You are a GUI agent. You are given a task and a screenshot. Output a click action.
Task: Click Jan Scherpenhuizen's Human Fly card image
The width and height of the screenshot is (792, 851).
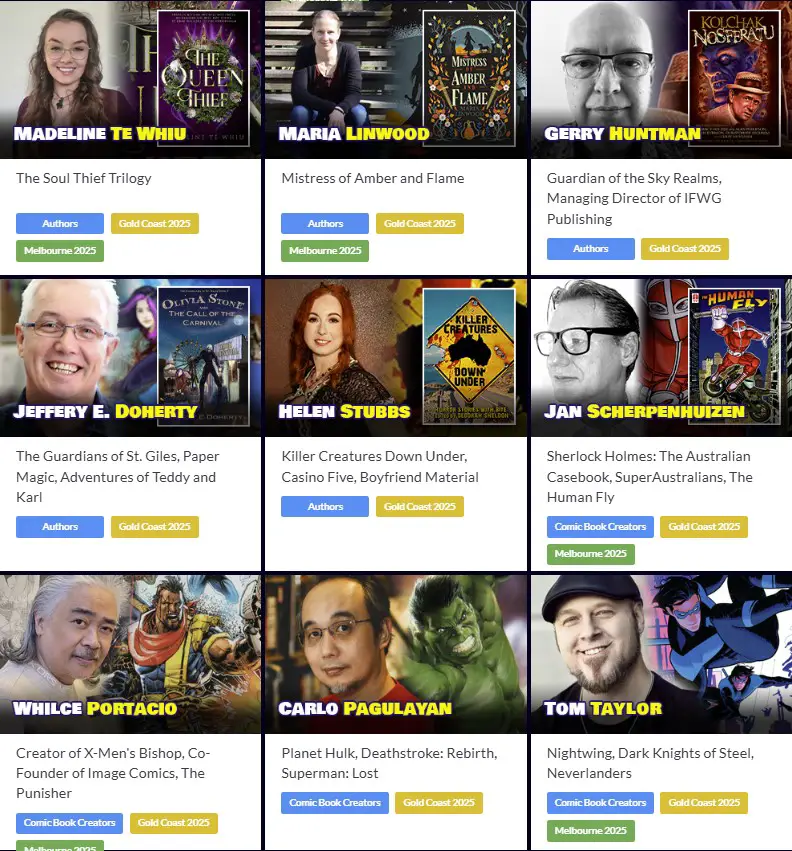pyautogui.click(x=661, y=358)
